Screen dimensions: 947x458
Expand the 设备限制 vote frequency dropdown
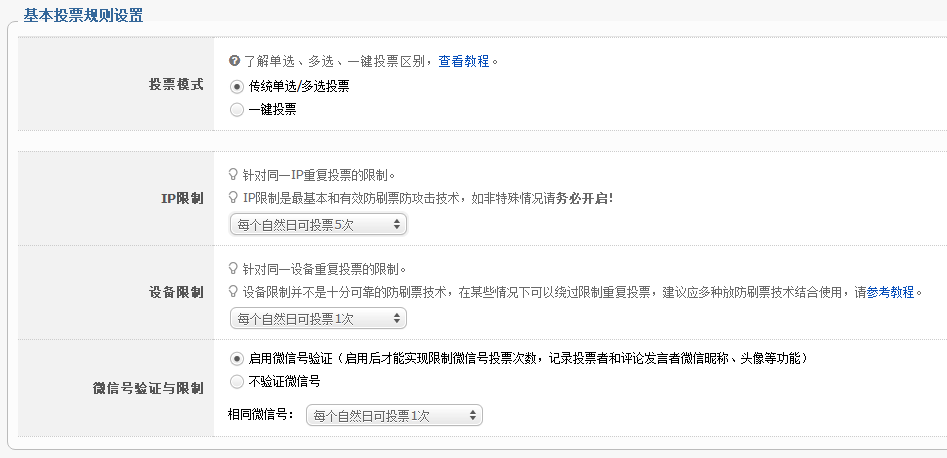pos(318,319)
